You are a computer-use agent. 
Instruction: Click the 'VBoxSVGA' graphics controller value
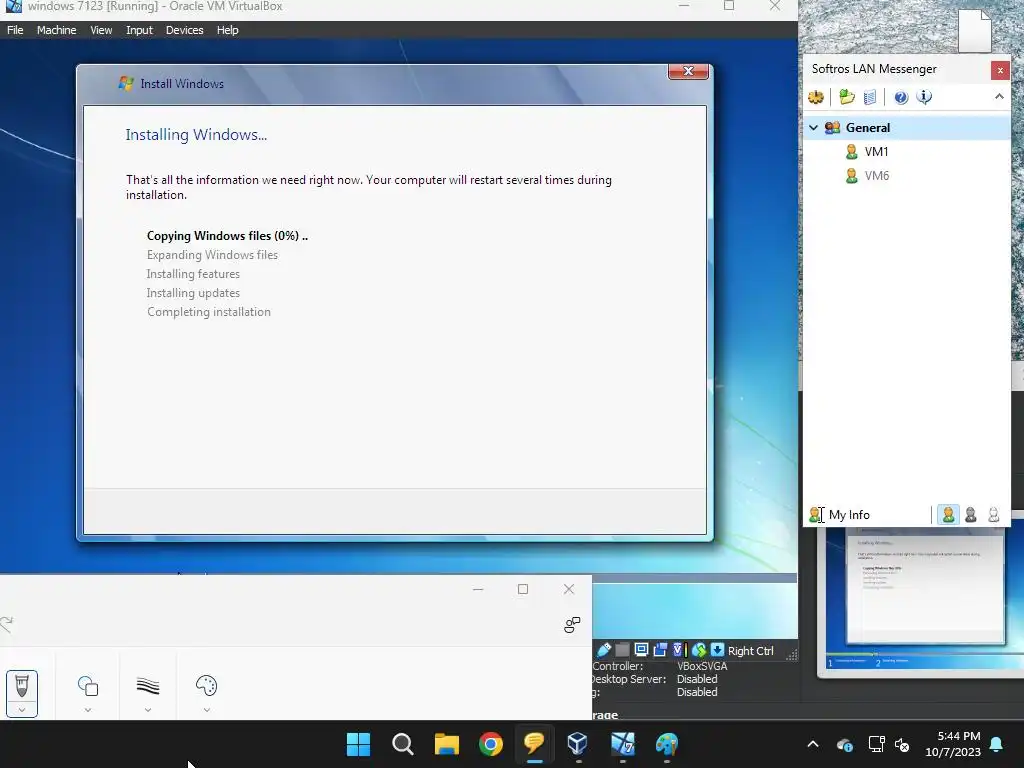pyautogui.click(x=702, y=666)
